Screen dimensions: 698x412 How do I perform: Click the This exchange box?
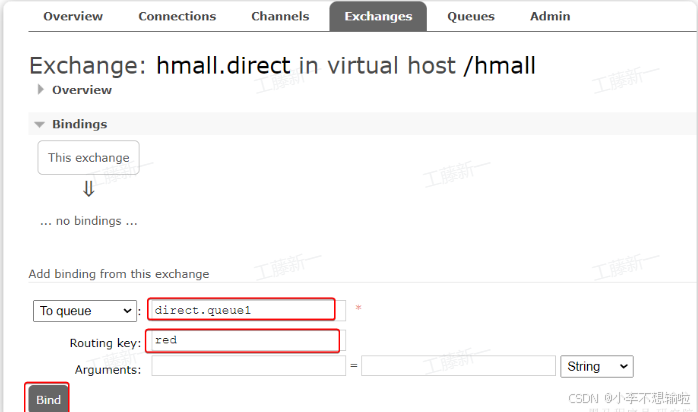pyautogui.click(x=89, y=158)
